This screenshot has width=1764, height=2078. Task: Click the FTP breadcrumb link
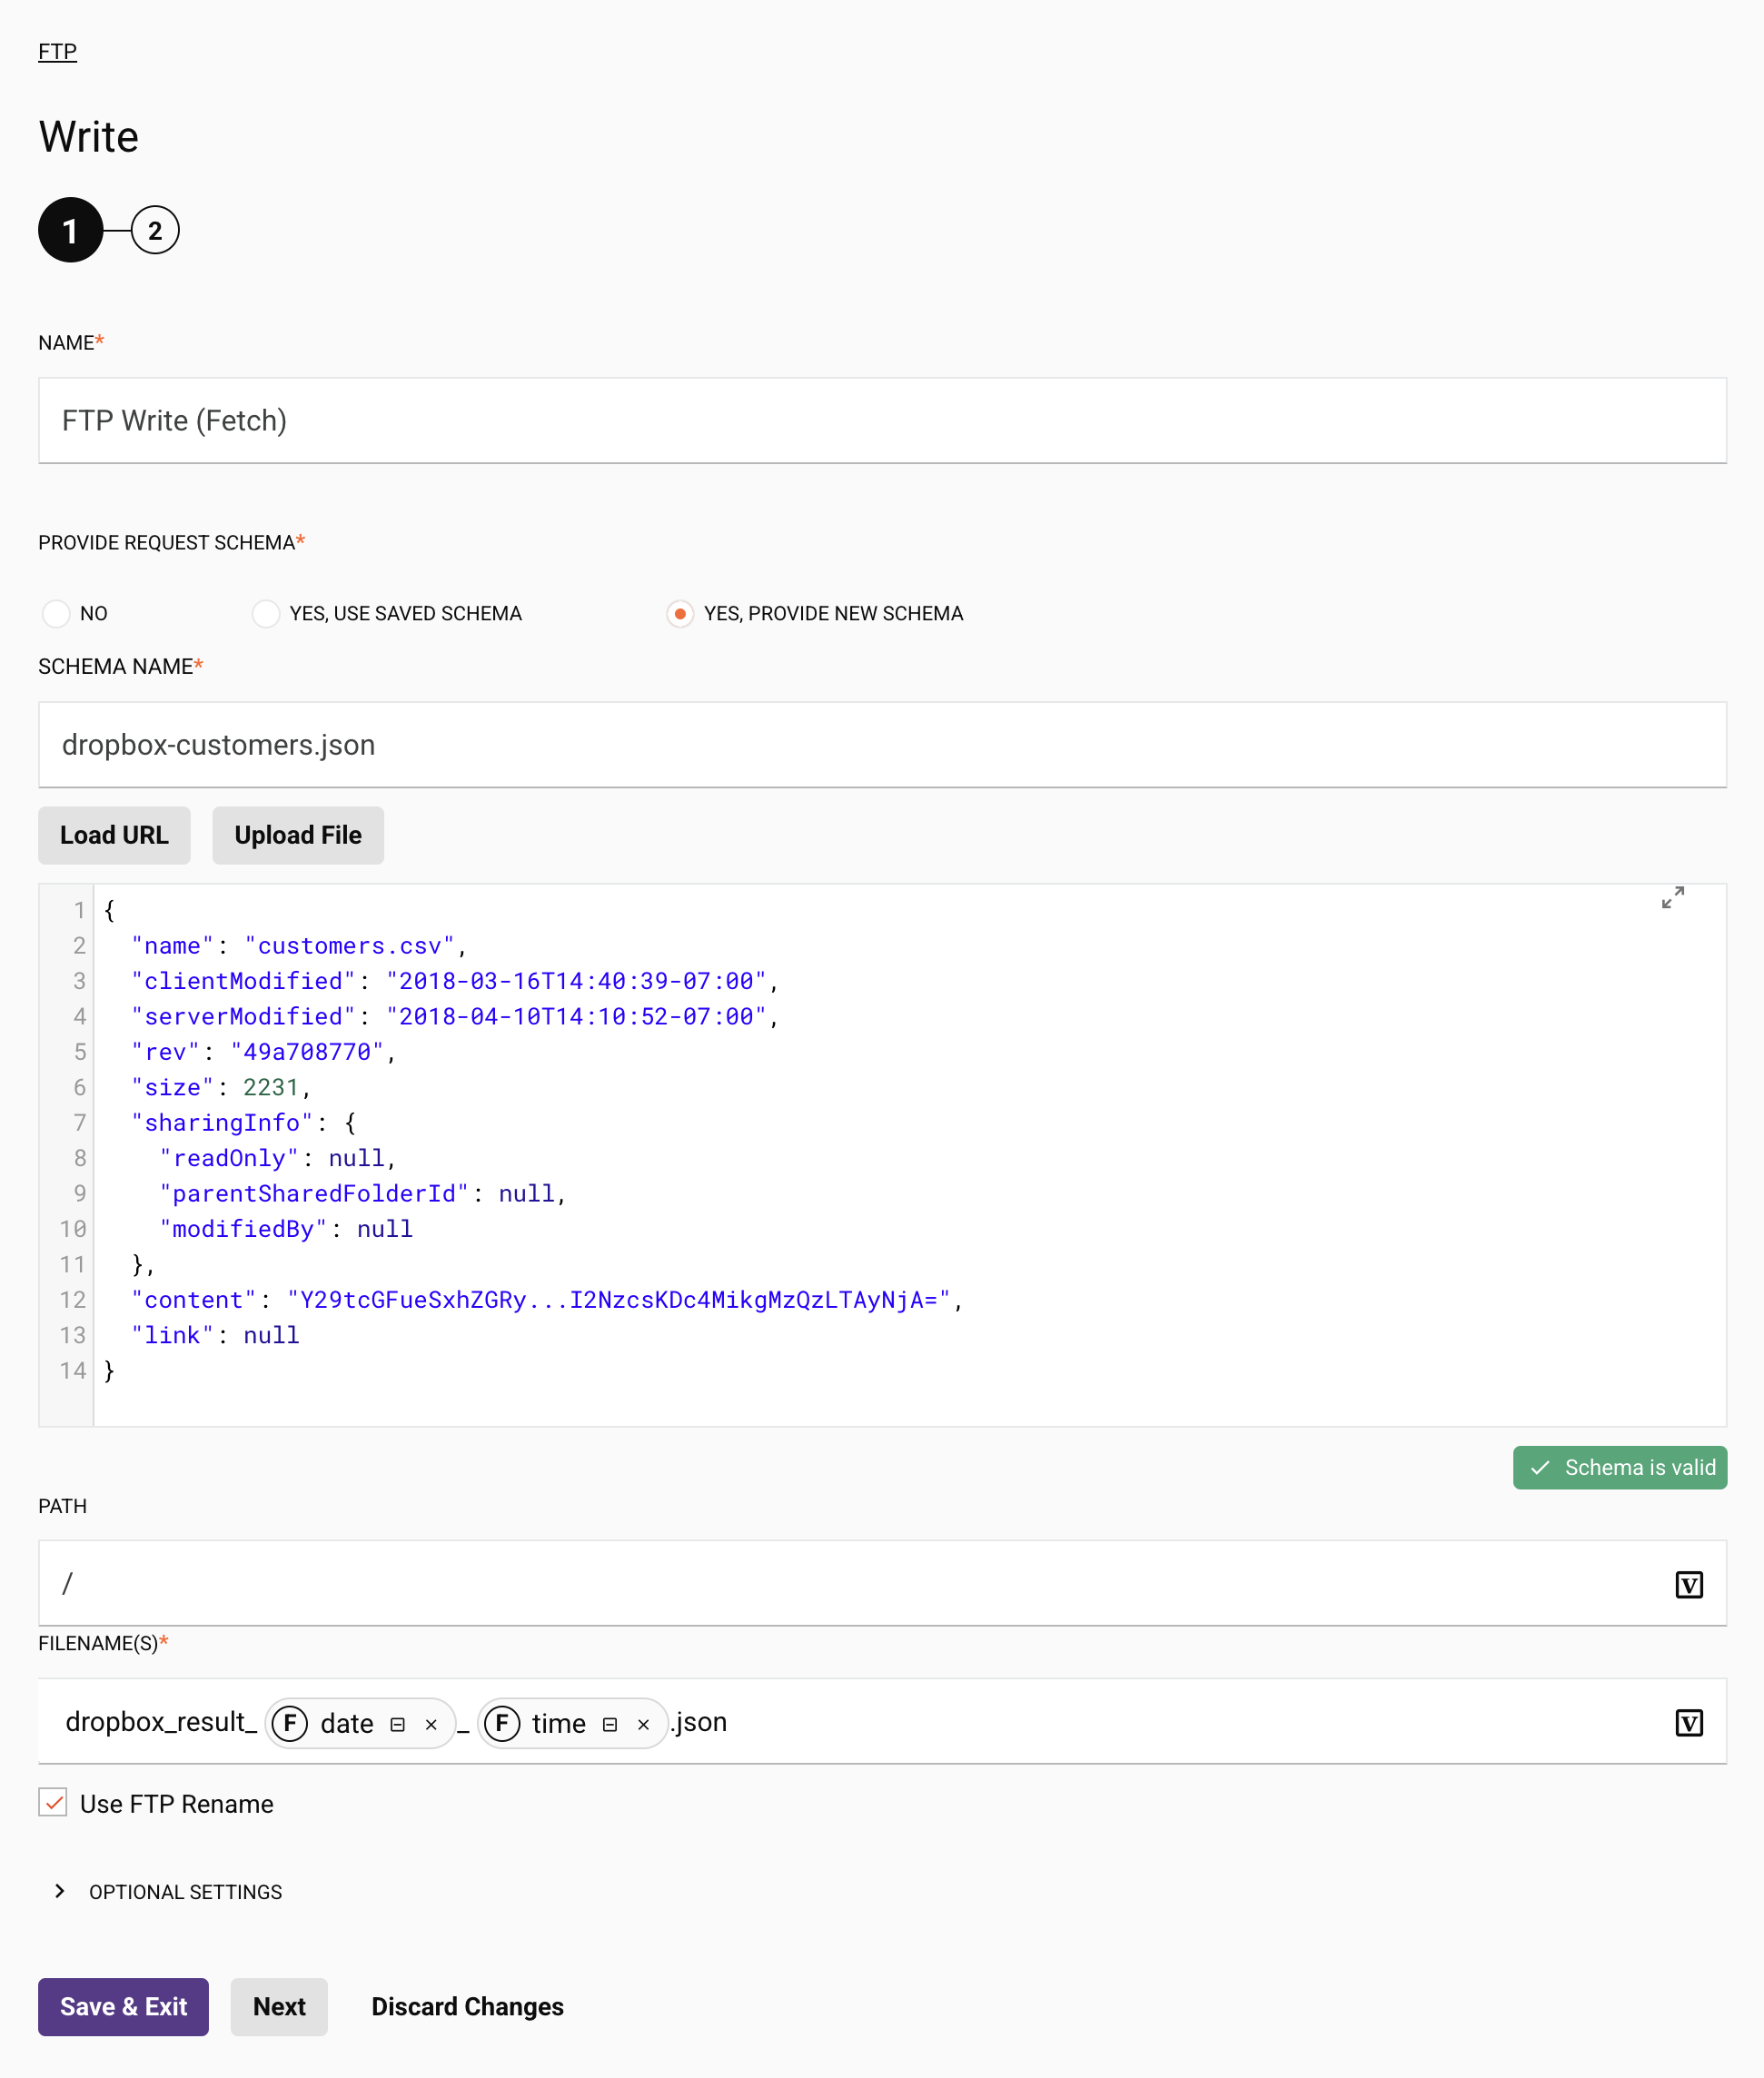tap(57, 52)
